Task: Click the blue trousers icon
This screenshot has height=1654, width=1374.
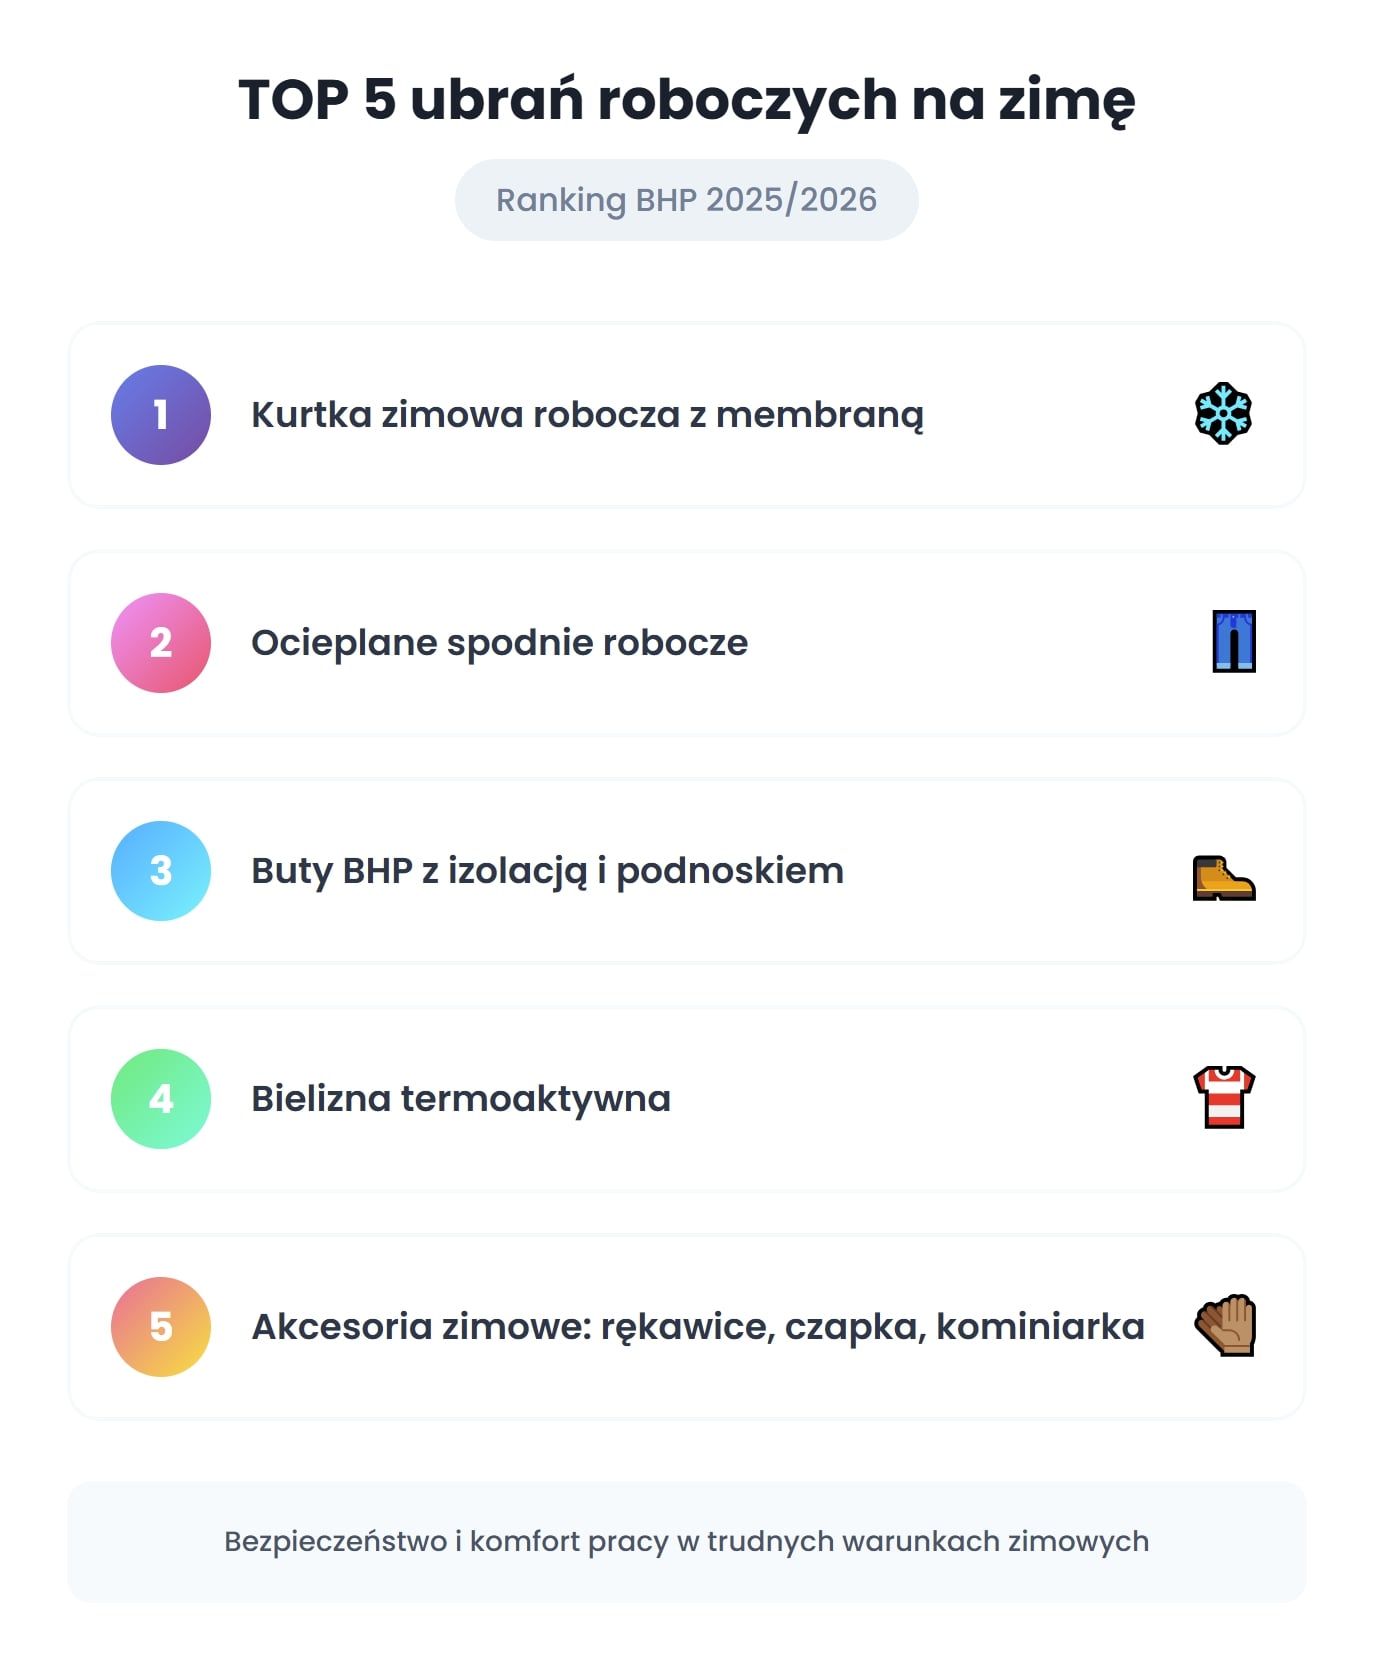Action: pos(1233,642)
